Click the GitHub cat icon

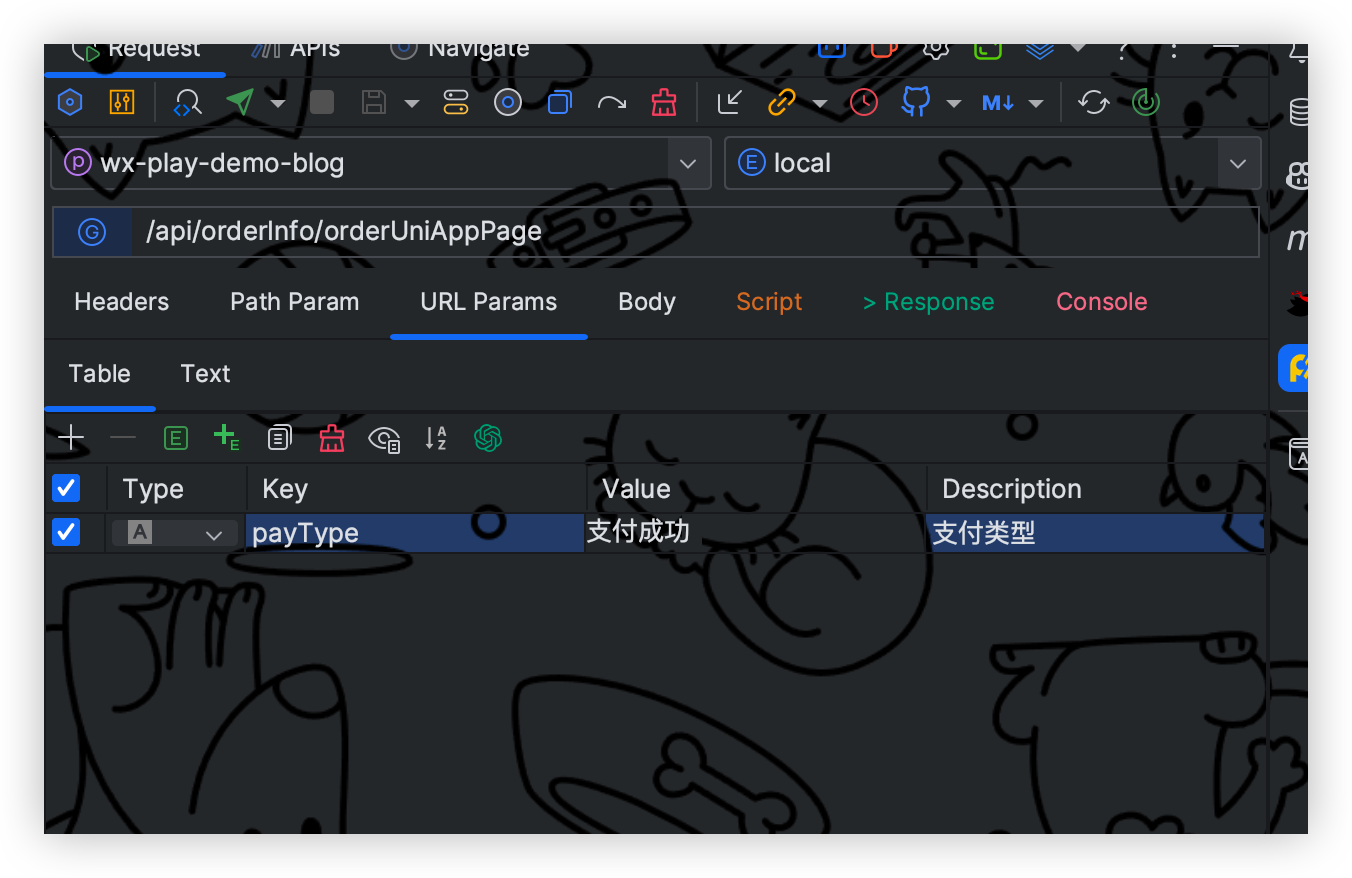pos(915,102)
